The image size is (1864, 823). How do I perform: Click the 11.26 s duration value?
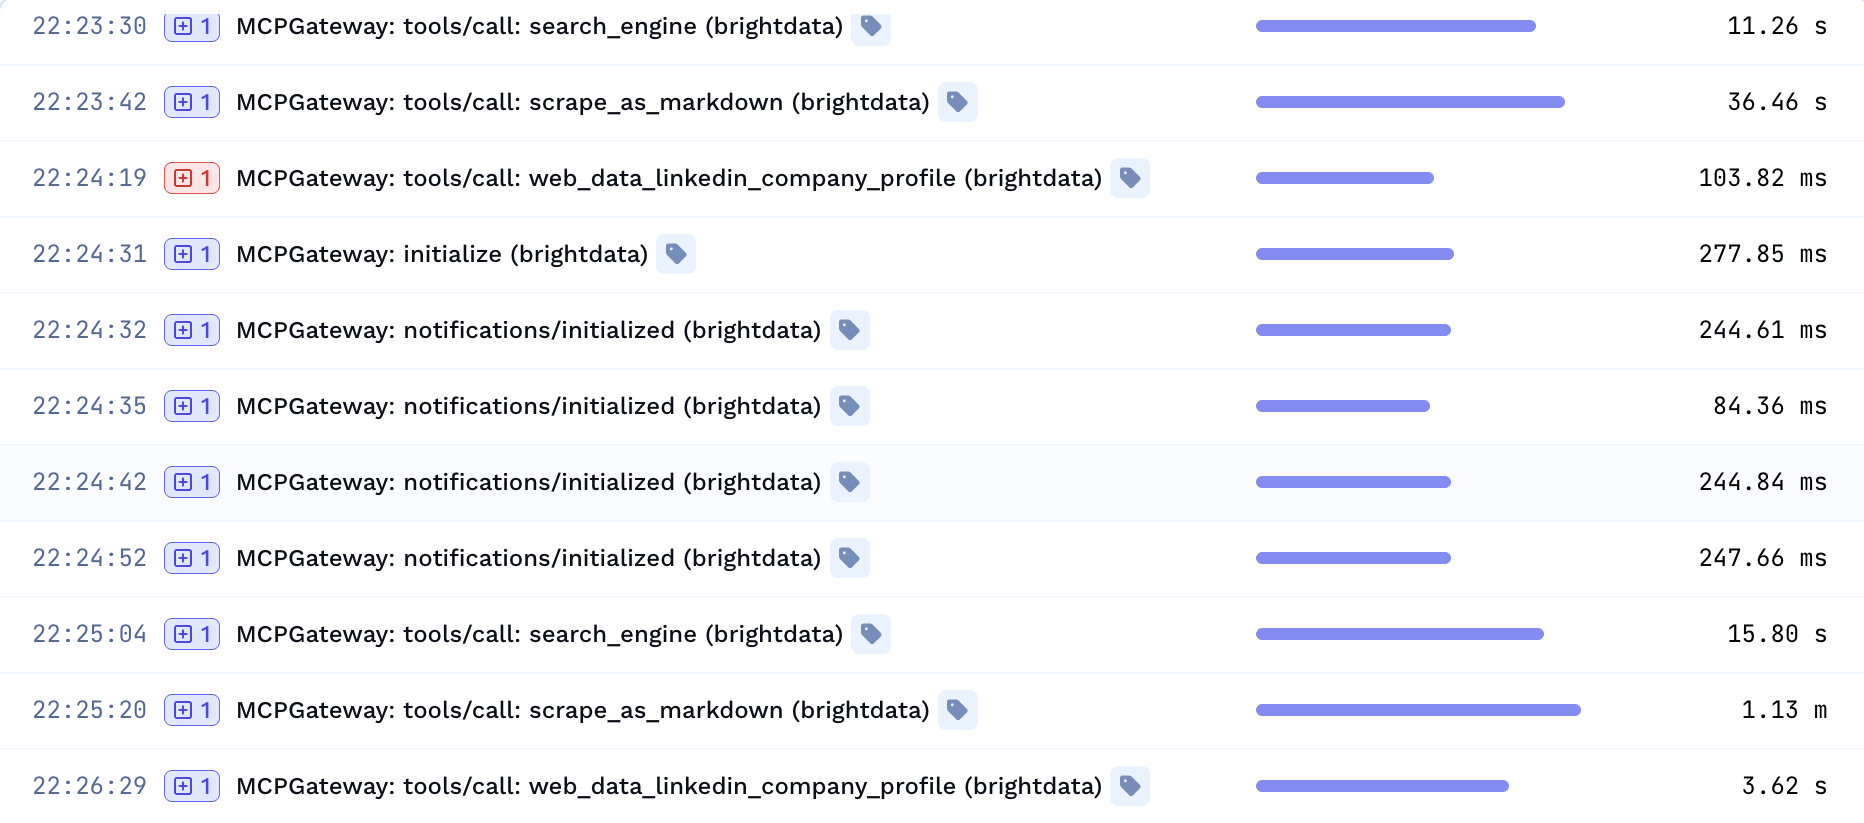point(1777,26)
